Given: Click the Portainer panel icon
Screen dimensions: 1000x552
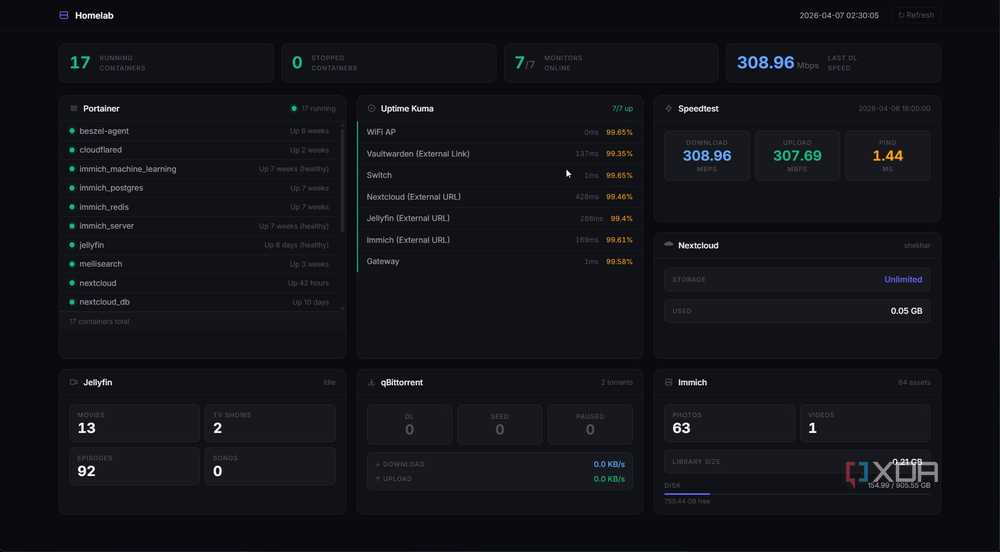Looking at the screenshot, I should 73,108.
